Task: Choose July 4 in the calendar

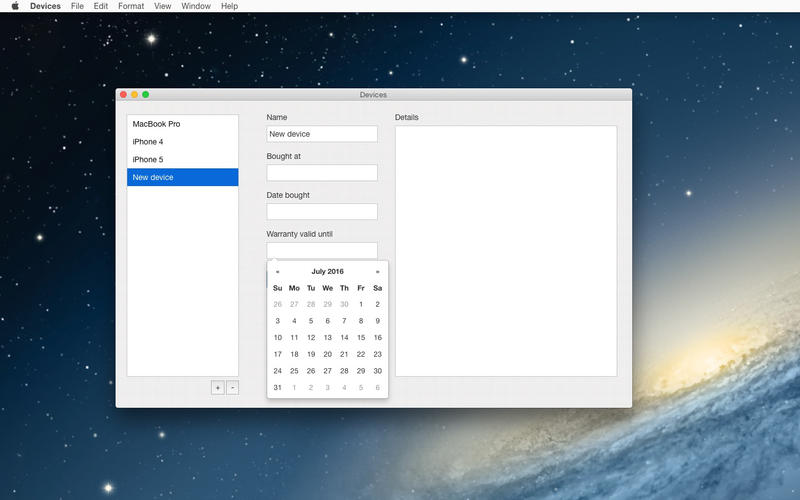Action: click(x=294, y=321)
